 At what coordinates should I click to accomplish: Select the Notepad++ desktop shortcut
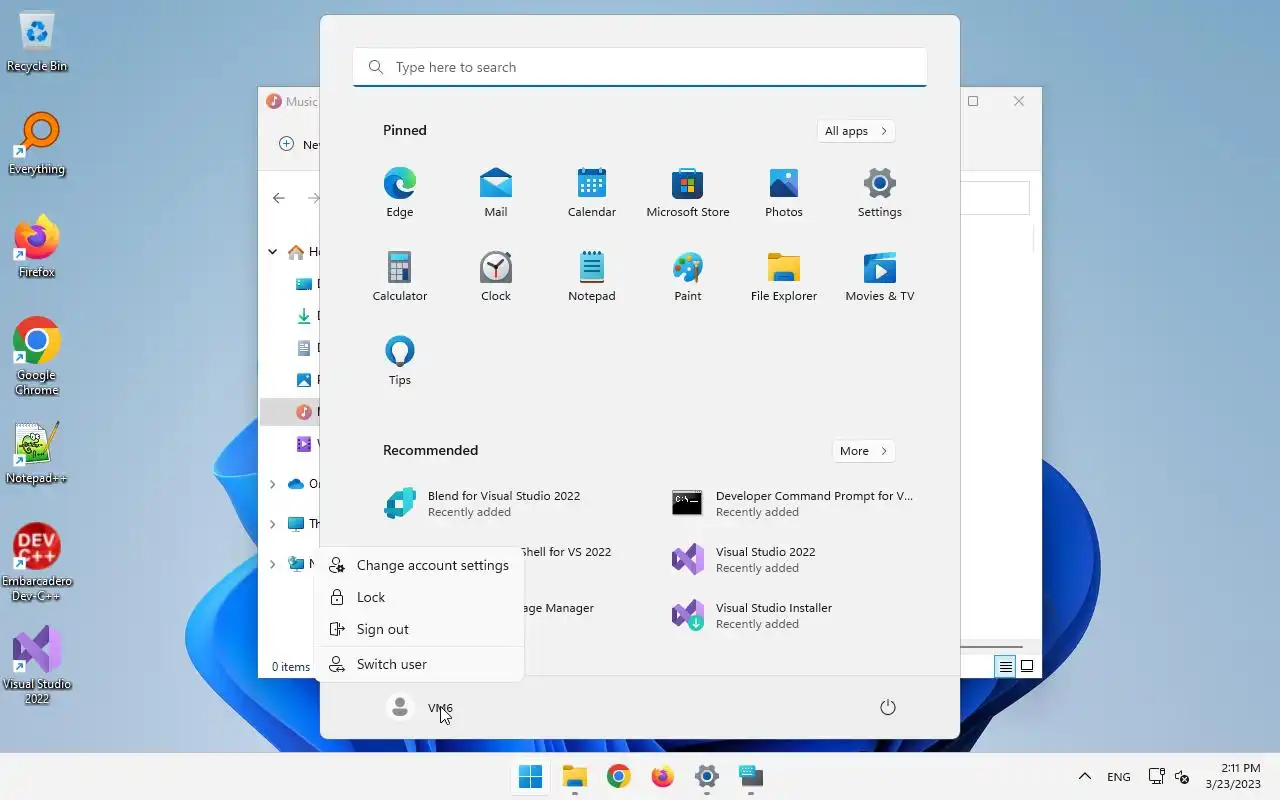coord(37,453)
